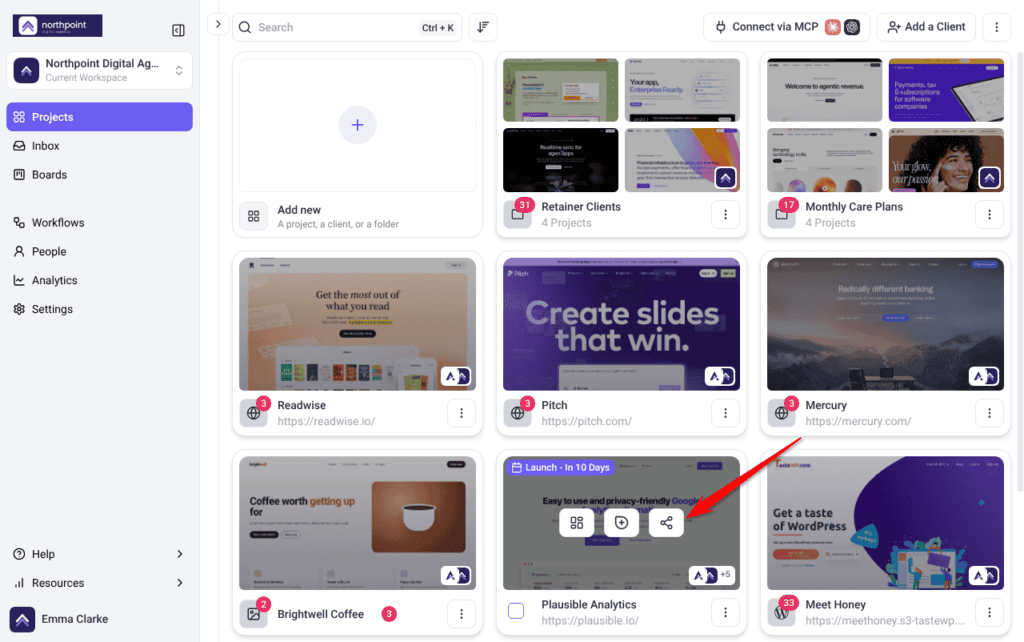The width and height of the screenshot is (1024, 642).
Task: Go to the Projects page
Action: point(99,117)
